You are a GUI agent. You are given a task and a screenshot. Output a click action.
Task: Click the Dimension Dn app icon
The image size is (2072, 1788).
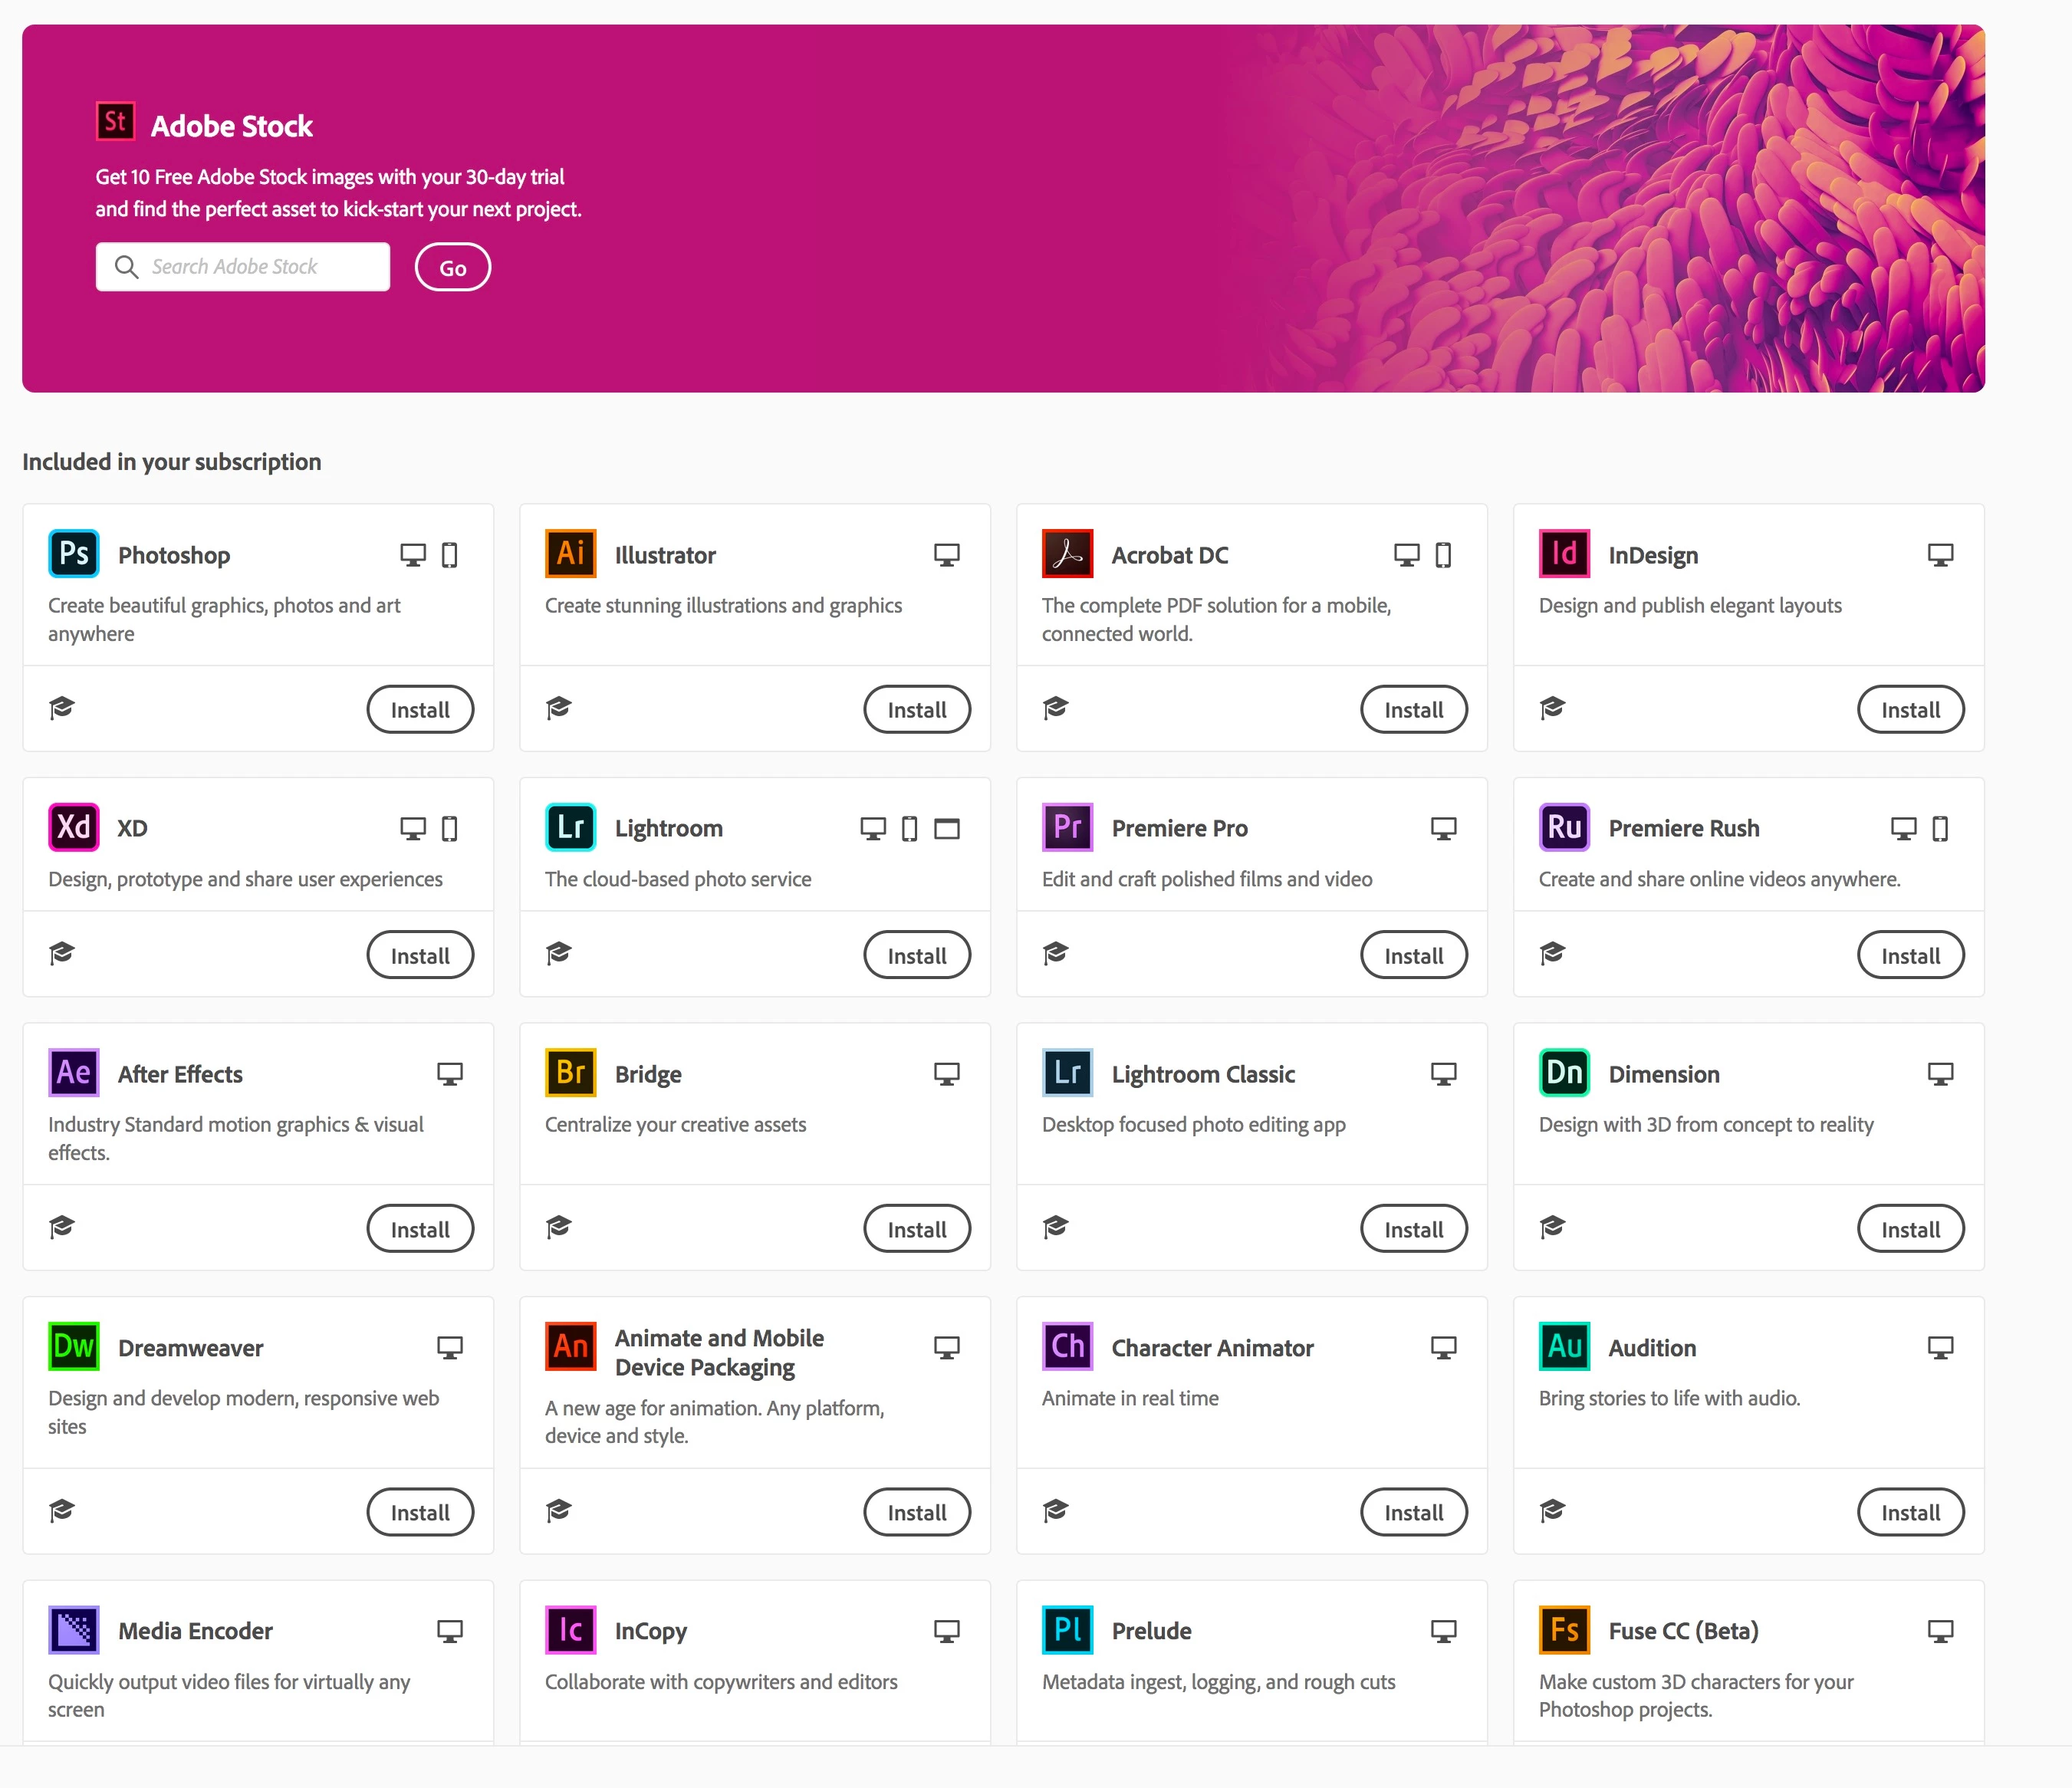click(x=1564, y=1073)
